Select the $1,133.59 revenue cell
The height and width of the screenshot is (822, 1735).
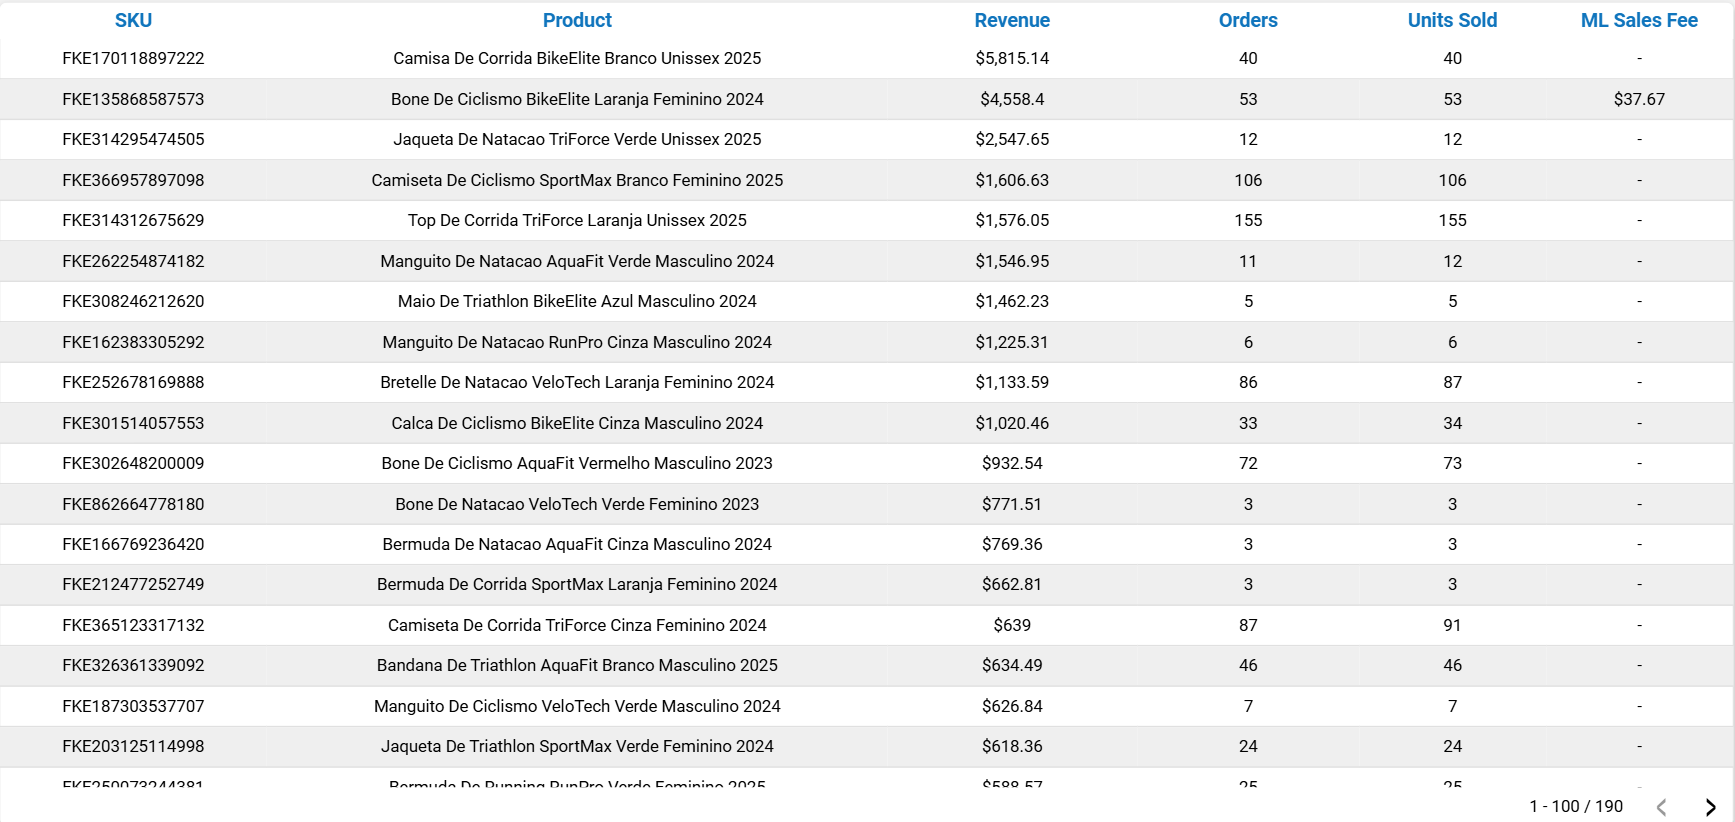coord(1012,382)
